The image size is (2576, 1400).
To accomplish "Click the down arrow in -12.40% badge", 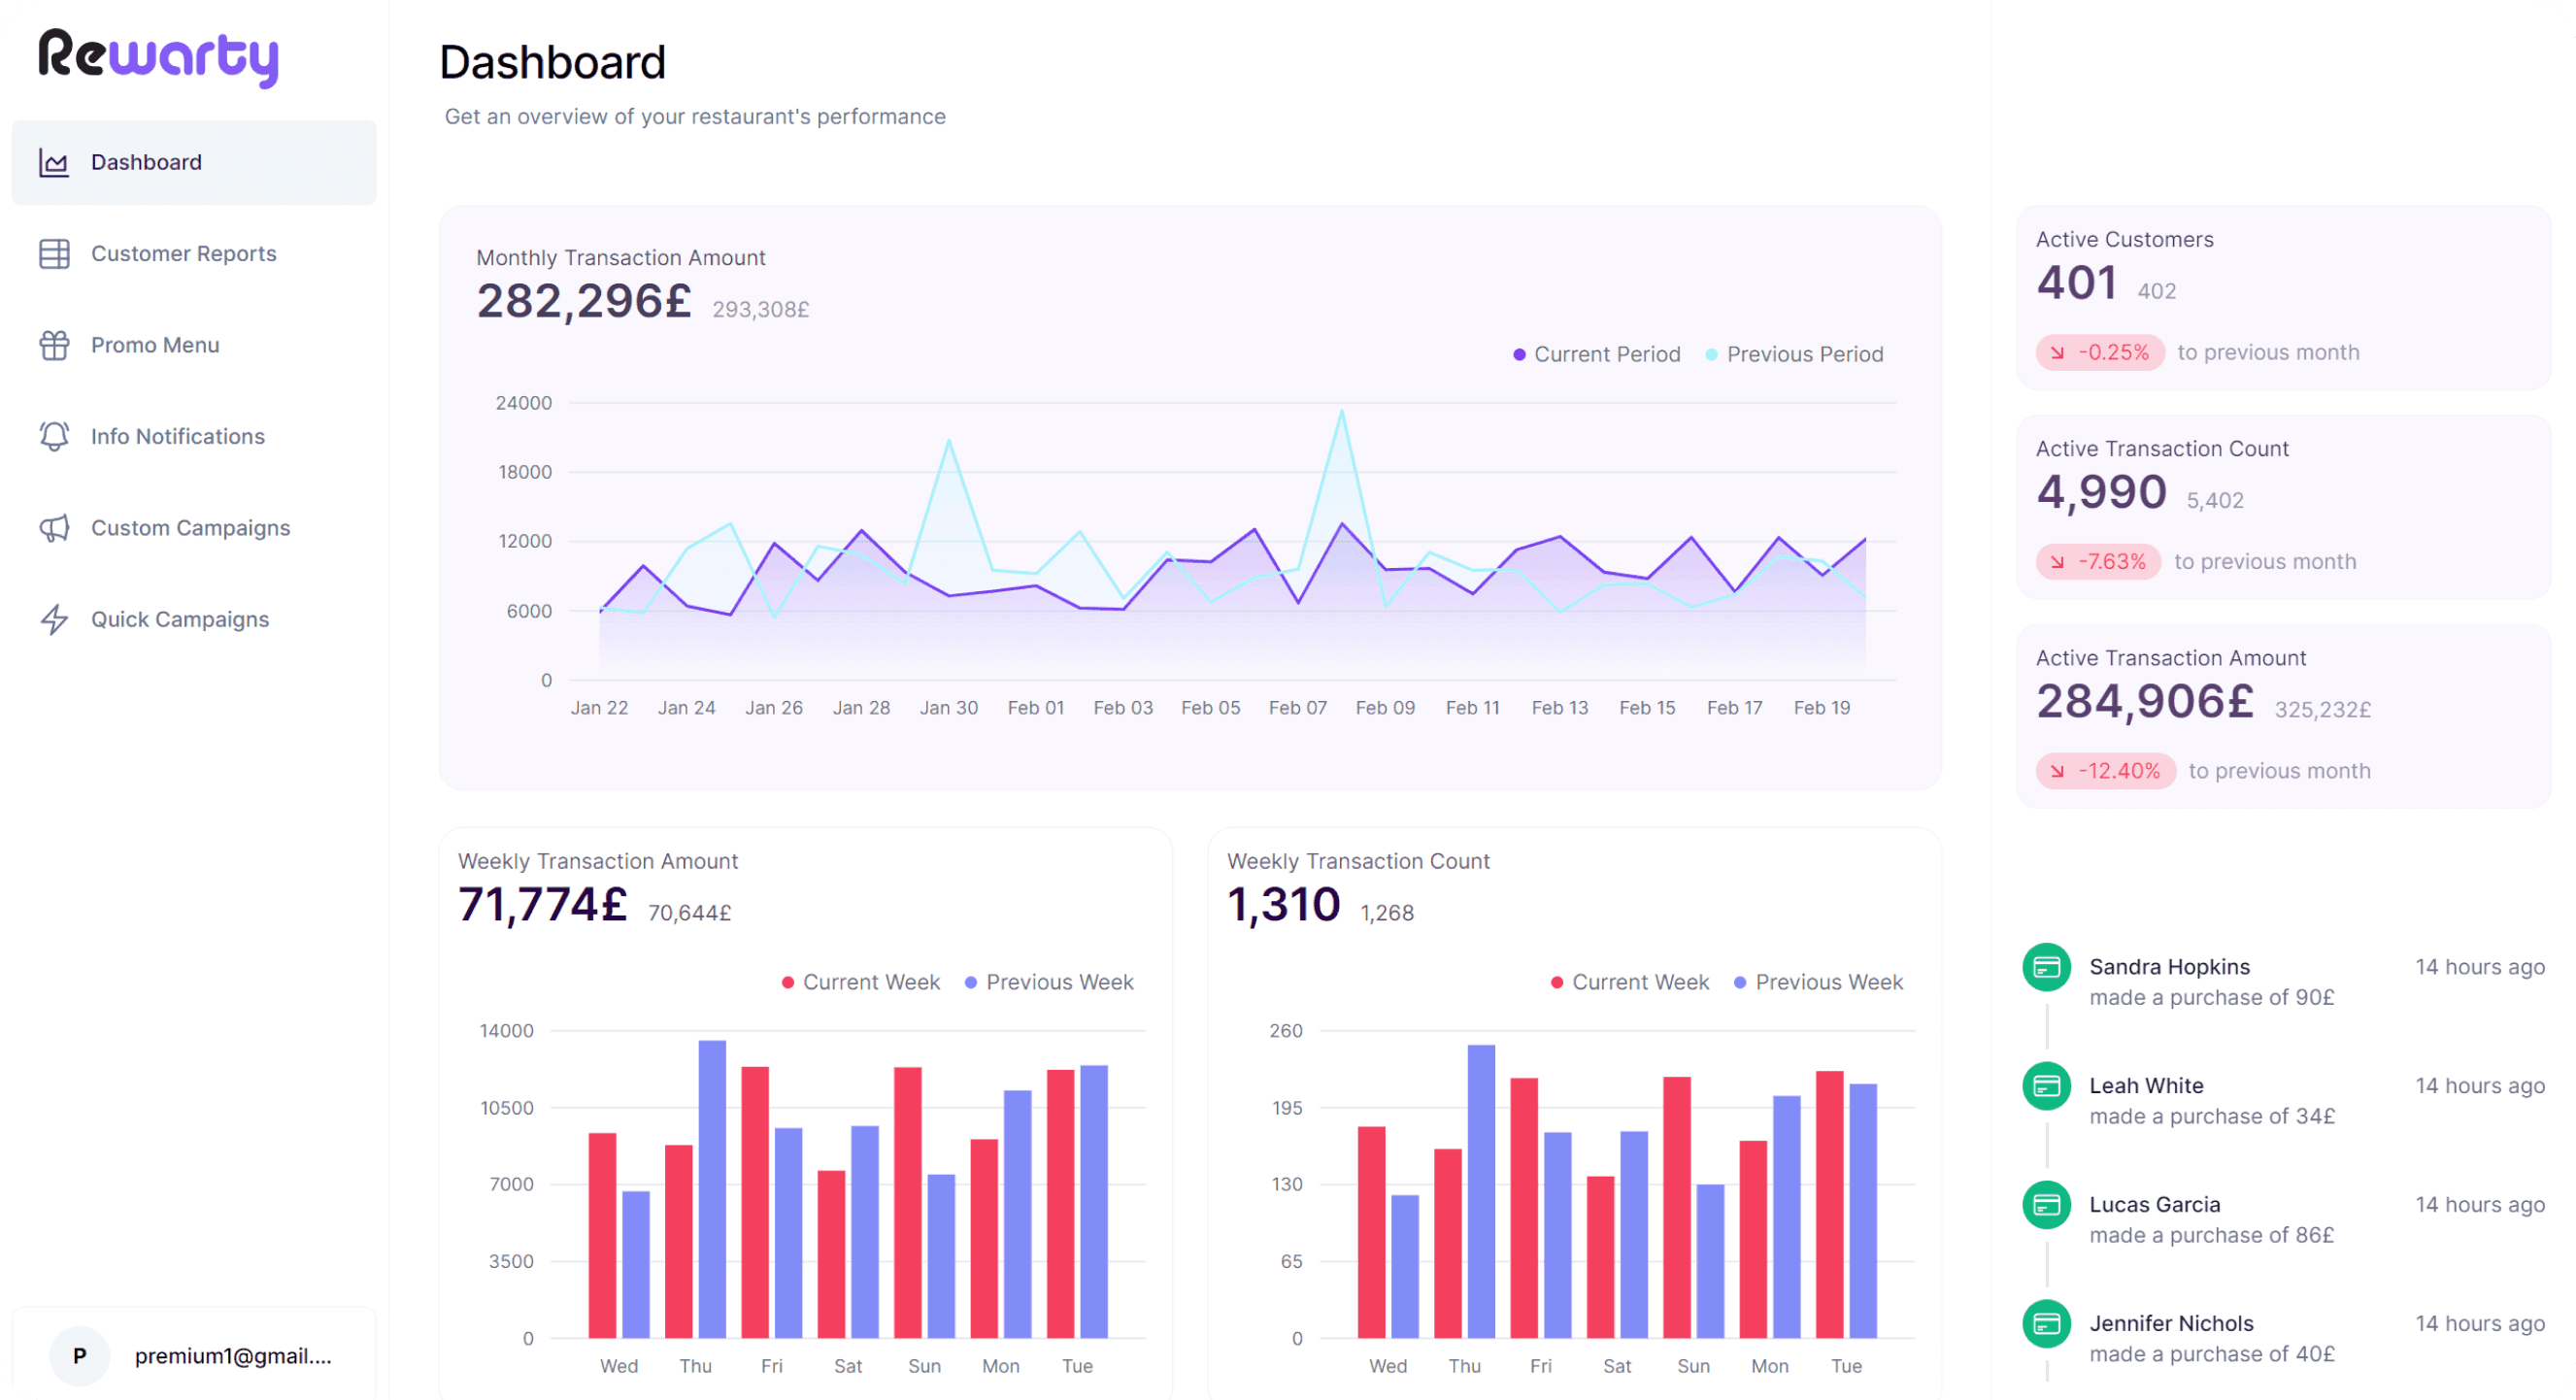I will 2057,771.
